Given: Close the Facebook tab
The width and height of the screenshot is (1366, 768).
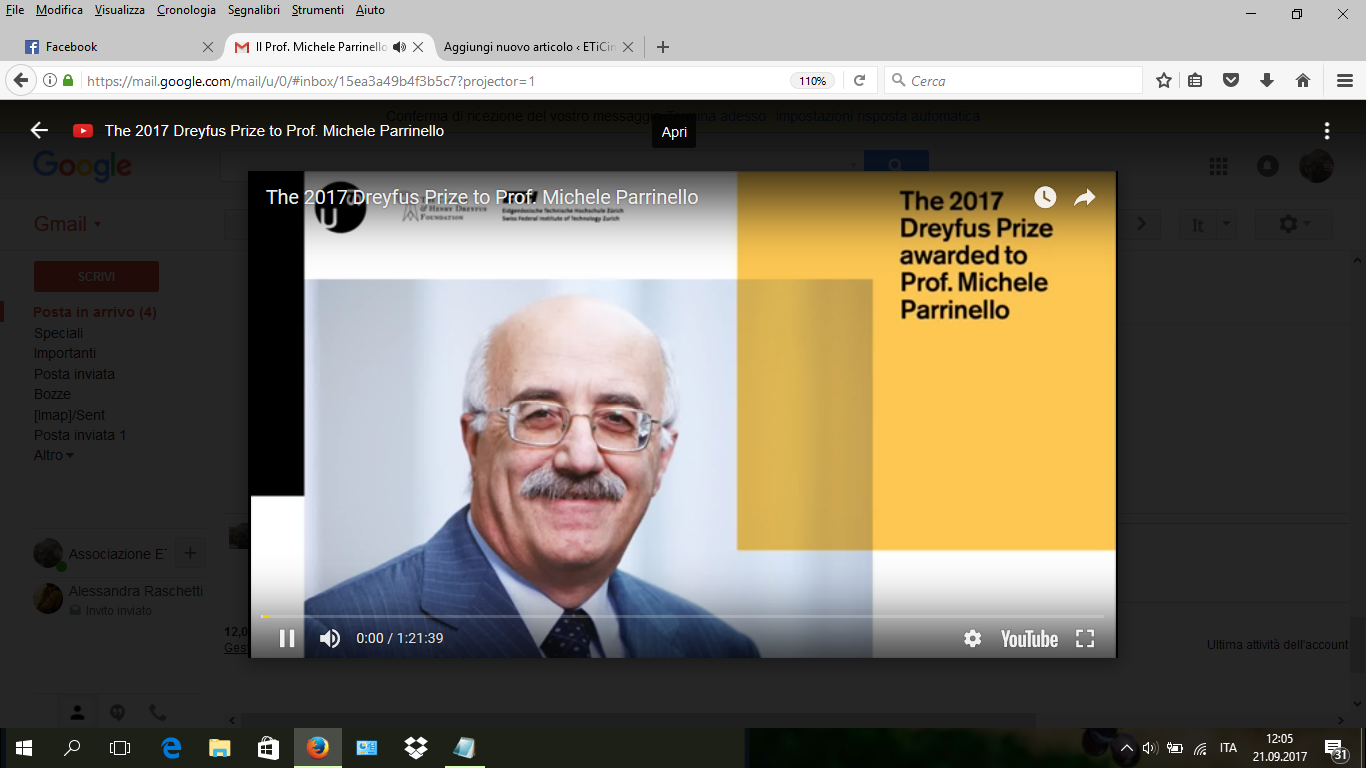Looking at the screenshot, I should [208, 47].
